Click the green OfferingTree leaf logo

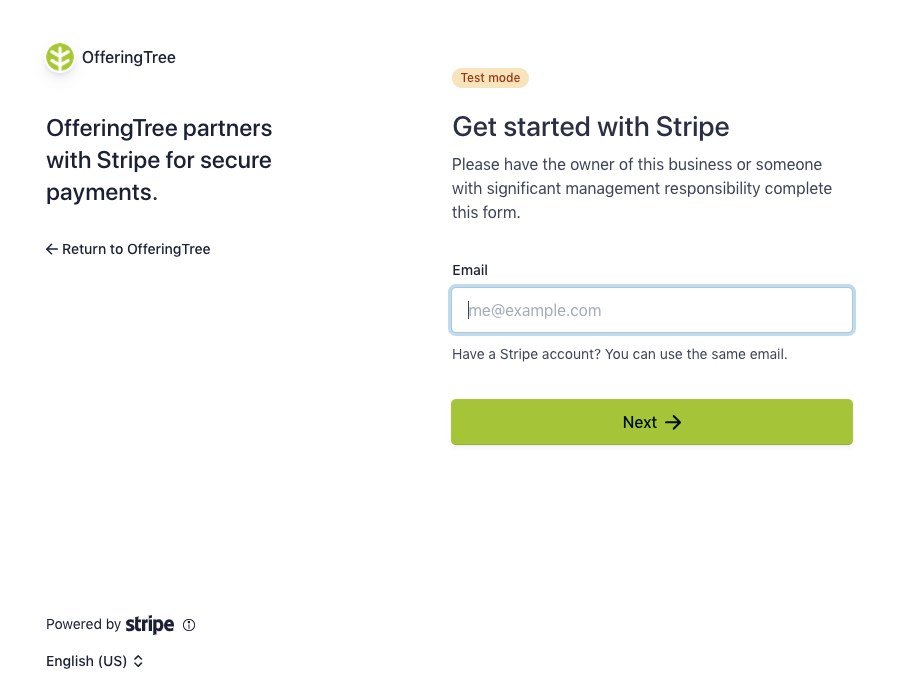coord(60,58)
